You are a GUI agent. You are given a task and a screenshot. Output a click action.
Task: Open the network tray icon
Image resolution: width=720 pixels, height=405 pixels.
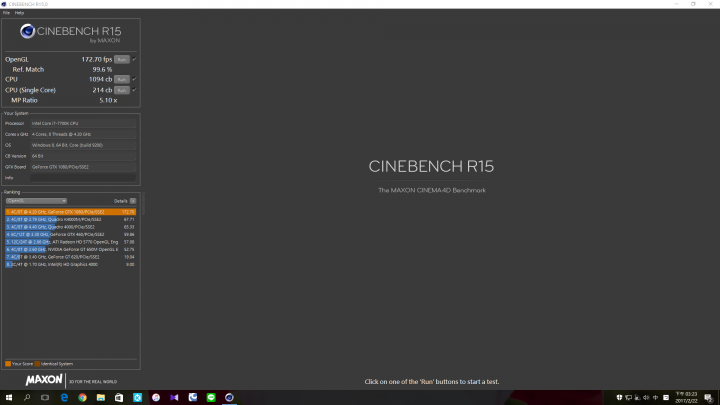[x=637, y=398]
